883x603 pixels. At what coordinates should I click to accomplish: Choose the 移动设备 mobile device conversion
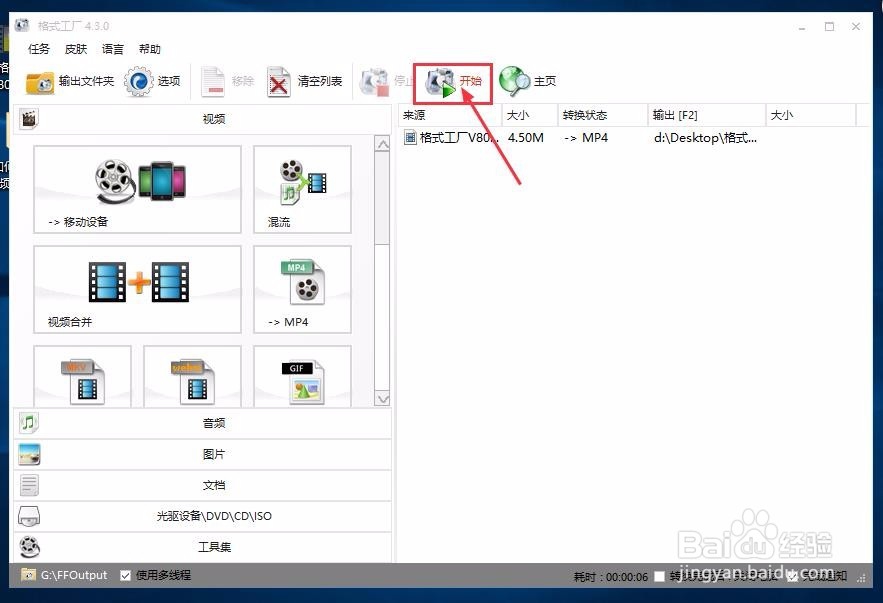(137, 189)
